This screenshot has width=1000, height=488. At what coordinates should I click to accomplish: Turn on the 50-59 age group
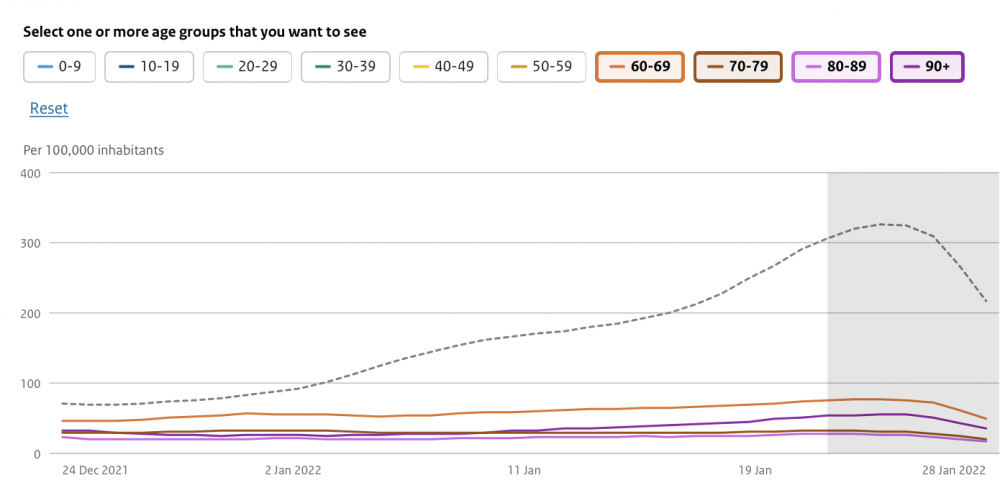pos(541,66)
